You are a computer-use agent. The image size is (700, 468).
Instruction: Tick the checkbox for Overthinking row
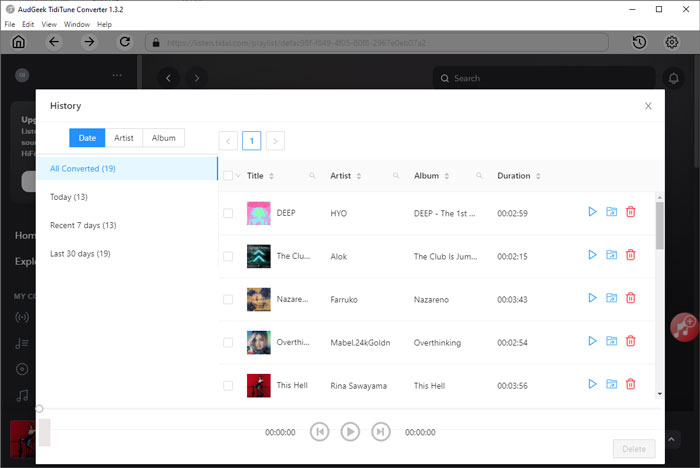pyautogui.click(x=228, y=343)
